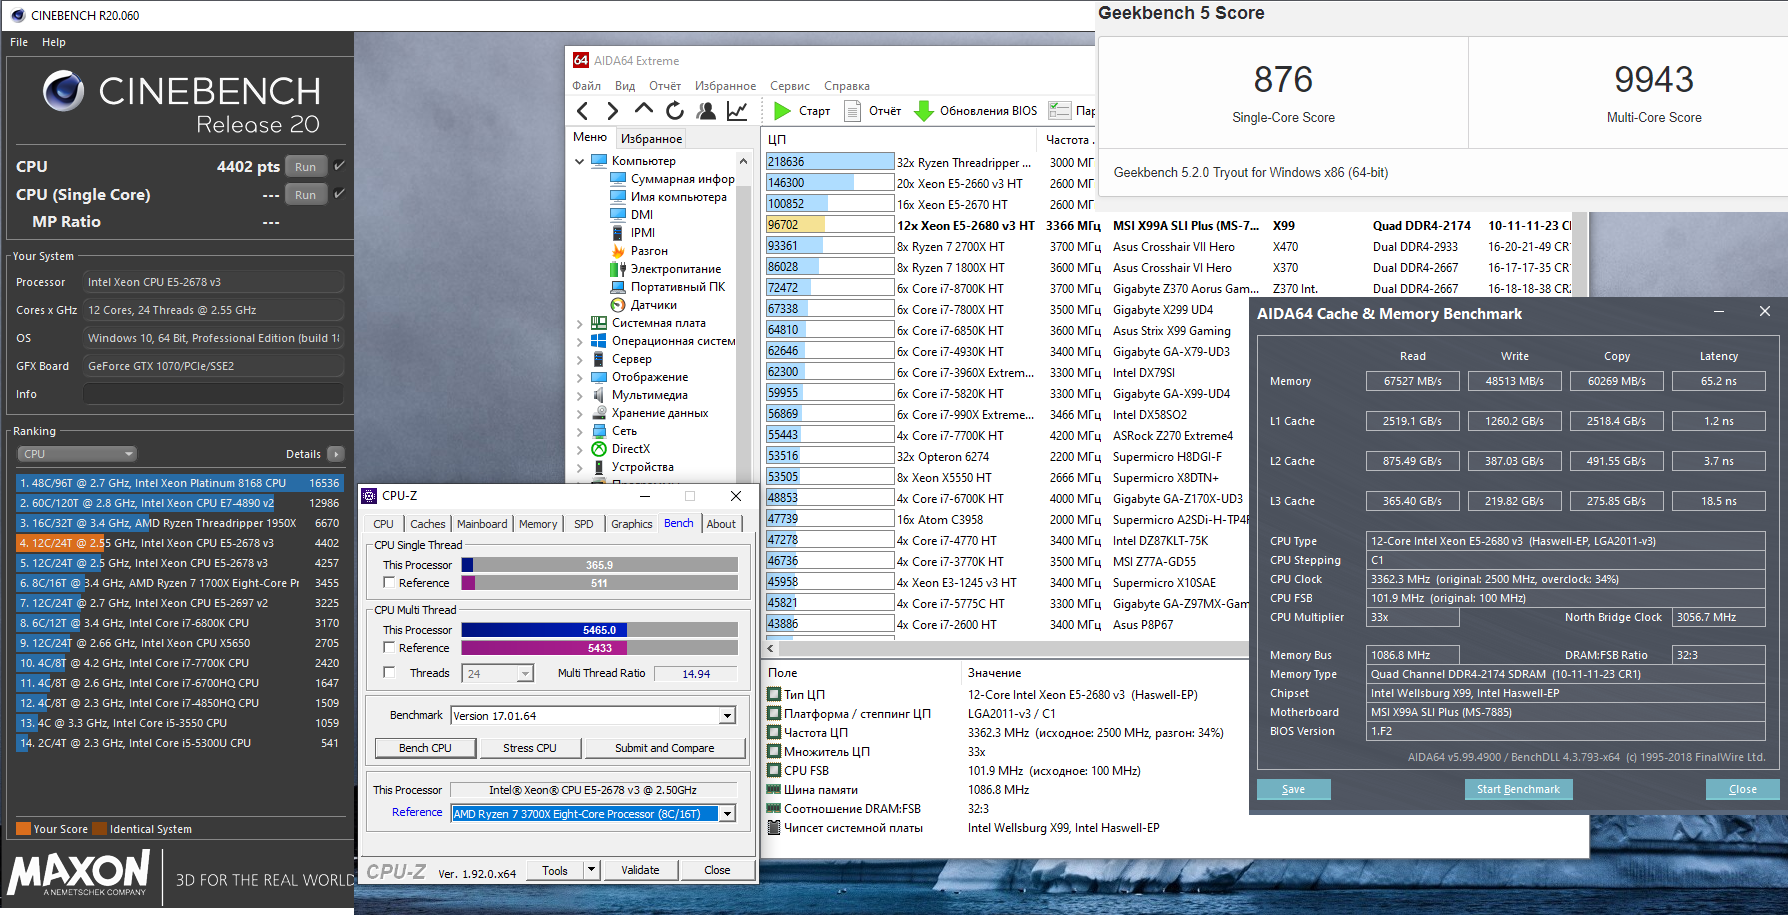The width and height of the screenshot is (1788, 915).
Task: Select the Разгон flame icon
Action: pos(618,251)
